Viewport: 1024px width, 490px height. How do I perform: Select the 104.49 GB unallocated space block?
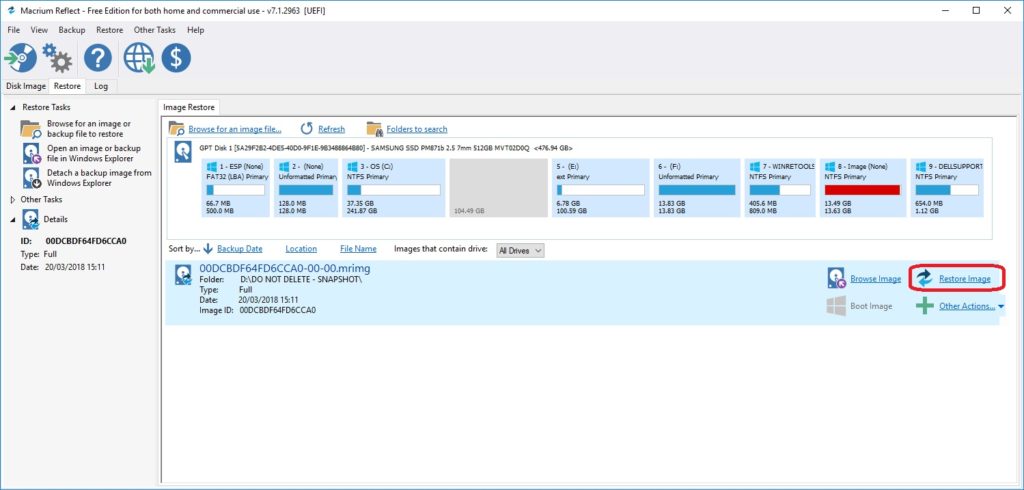click(498, 188)
